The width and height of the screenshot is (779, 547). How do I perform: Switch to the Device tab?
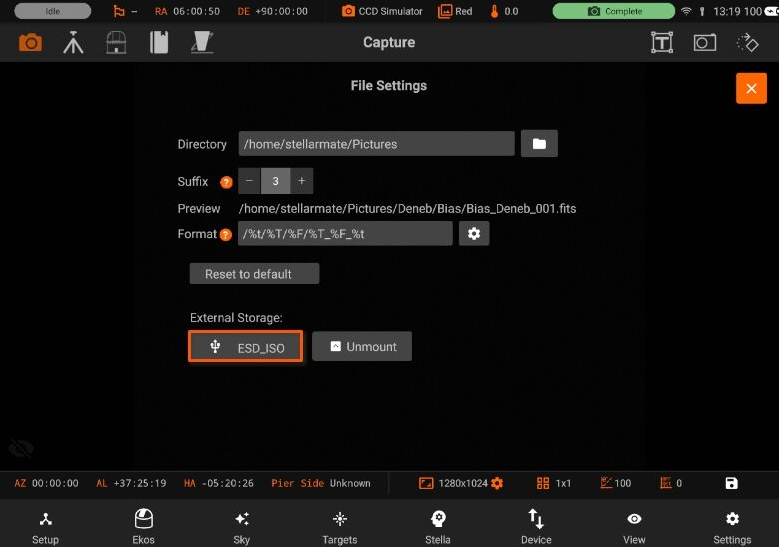(x=536, y=527)
